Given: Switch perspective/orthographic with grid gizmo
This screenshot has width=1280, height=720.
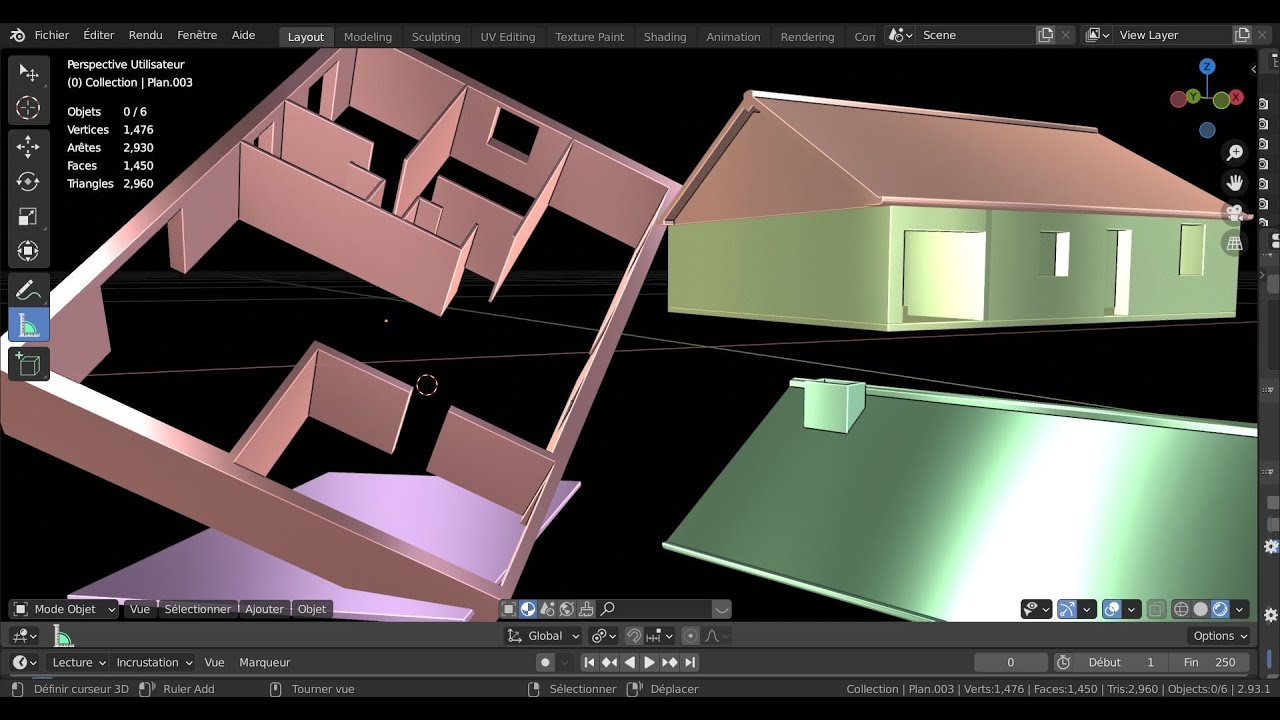Looking at the screenshot, I should (x=1235, y=243).
